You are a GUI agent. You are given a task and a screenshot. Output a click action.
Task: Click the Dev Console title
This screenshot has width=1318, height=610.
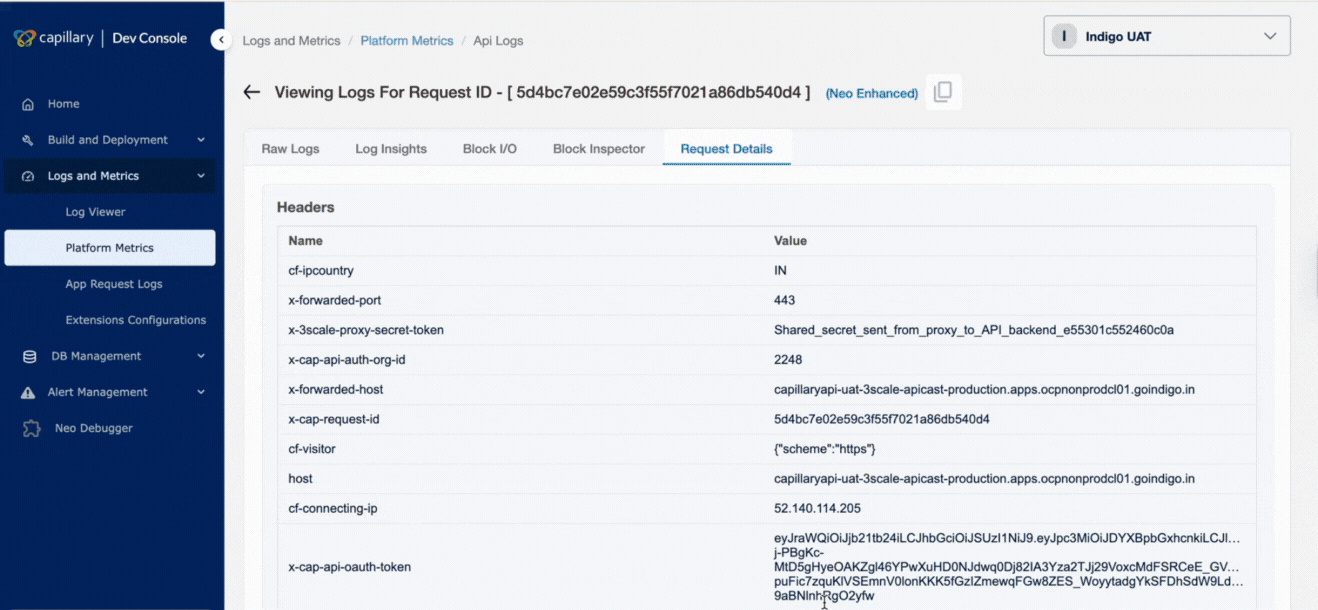(150, 38)
